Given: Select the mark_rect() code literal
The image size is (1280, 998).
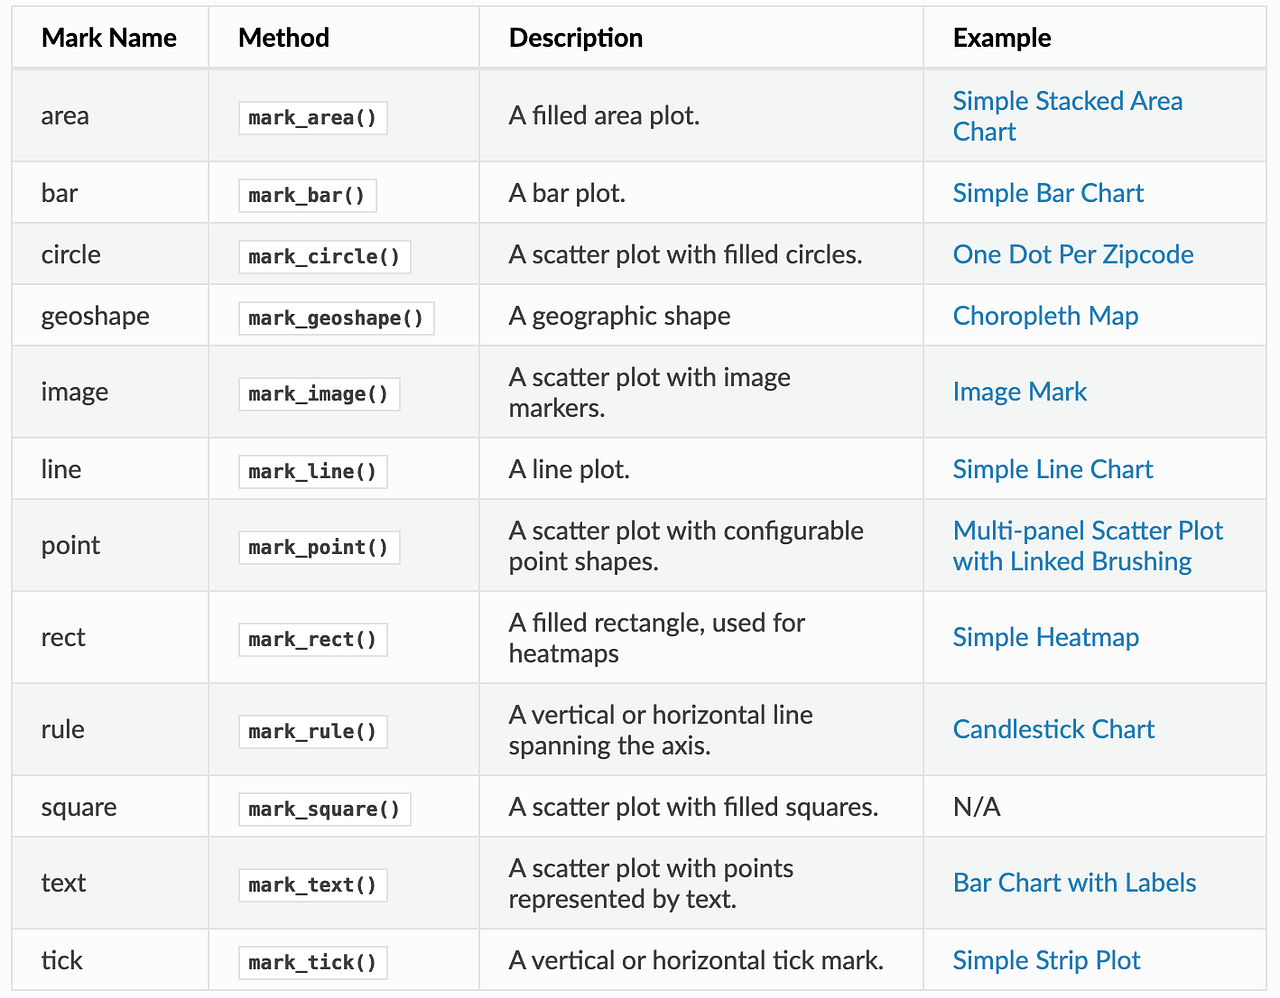Looking at the screenshot, I should 312,639.
